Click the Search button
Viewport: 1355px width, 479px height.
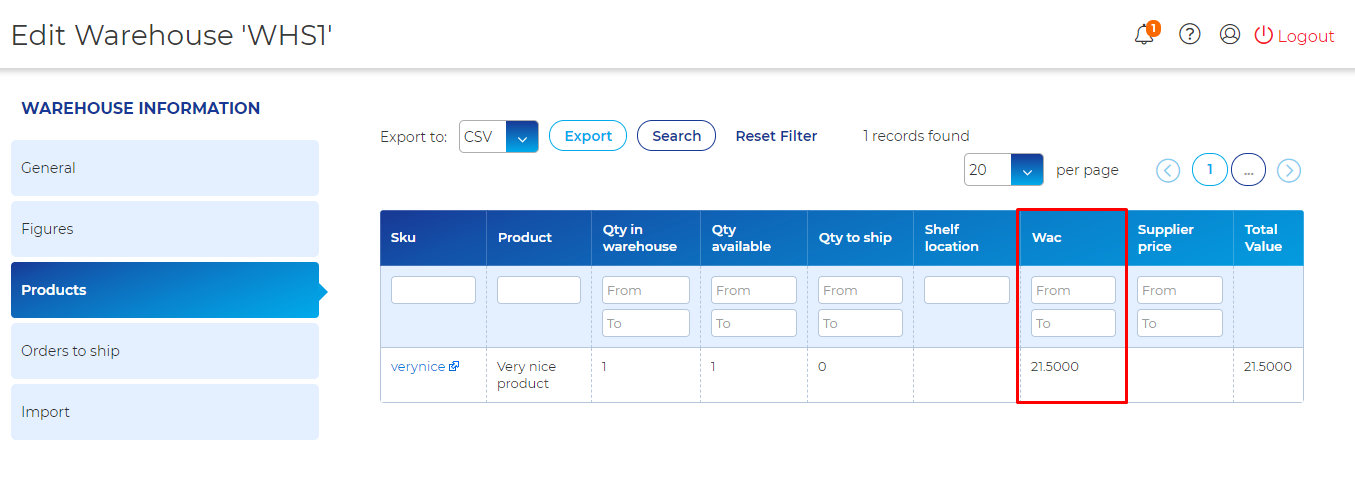click(676, 136)
